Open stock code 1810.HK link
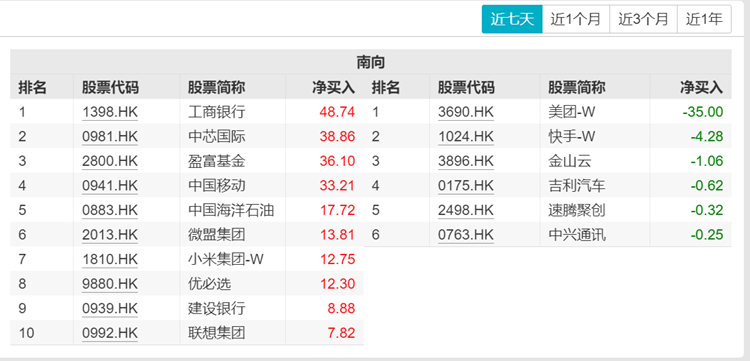This screenshot has width=750, height=361. click(x=110, y=259)
